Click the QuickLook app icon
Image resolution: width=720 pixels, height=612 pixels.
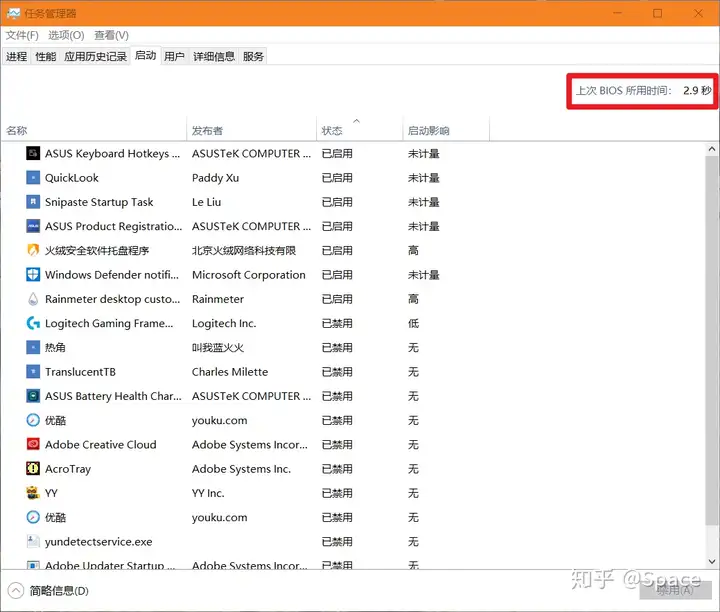pyautogui.click(x=33, y=178)
